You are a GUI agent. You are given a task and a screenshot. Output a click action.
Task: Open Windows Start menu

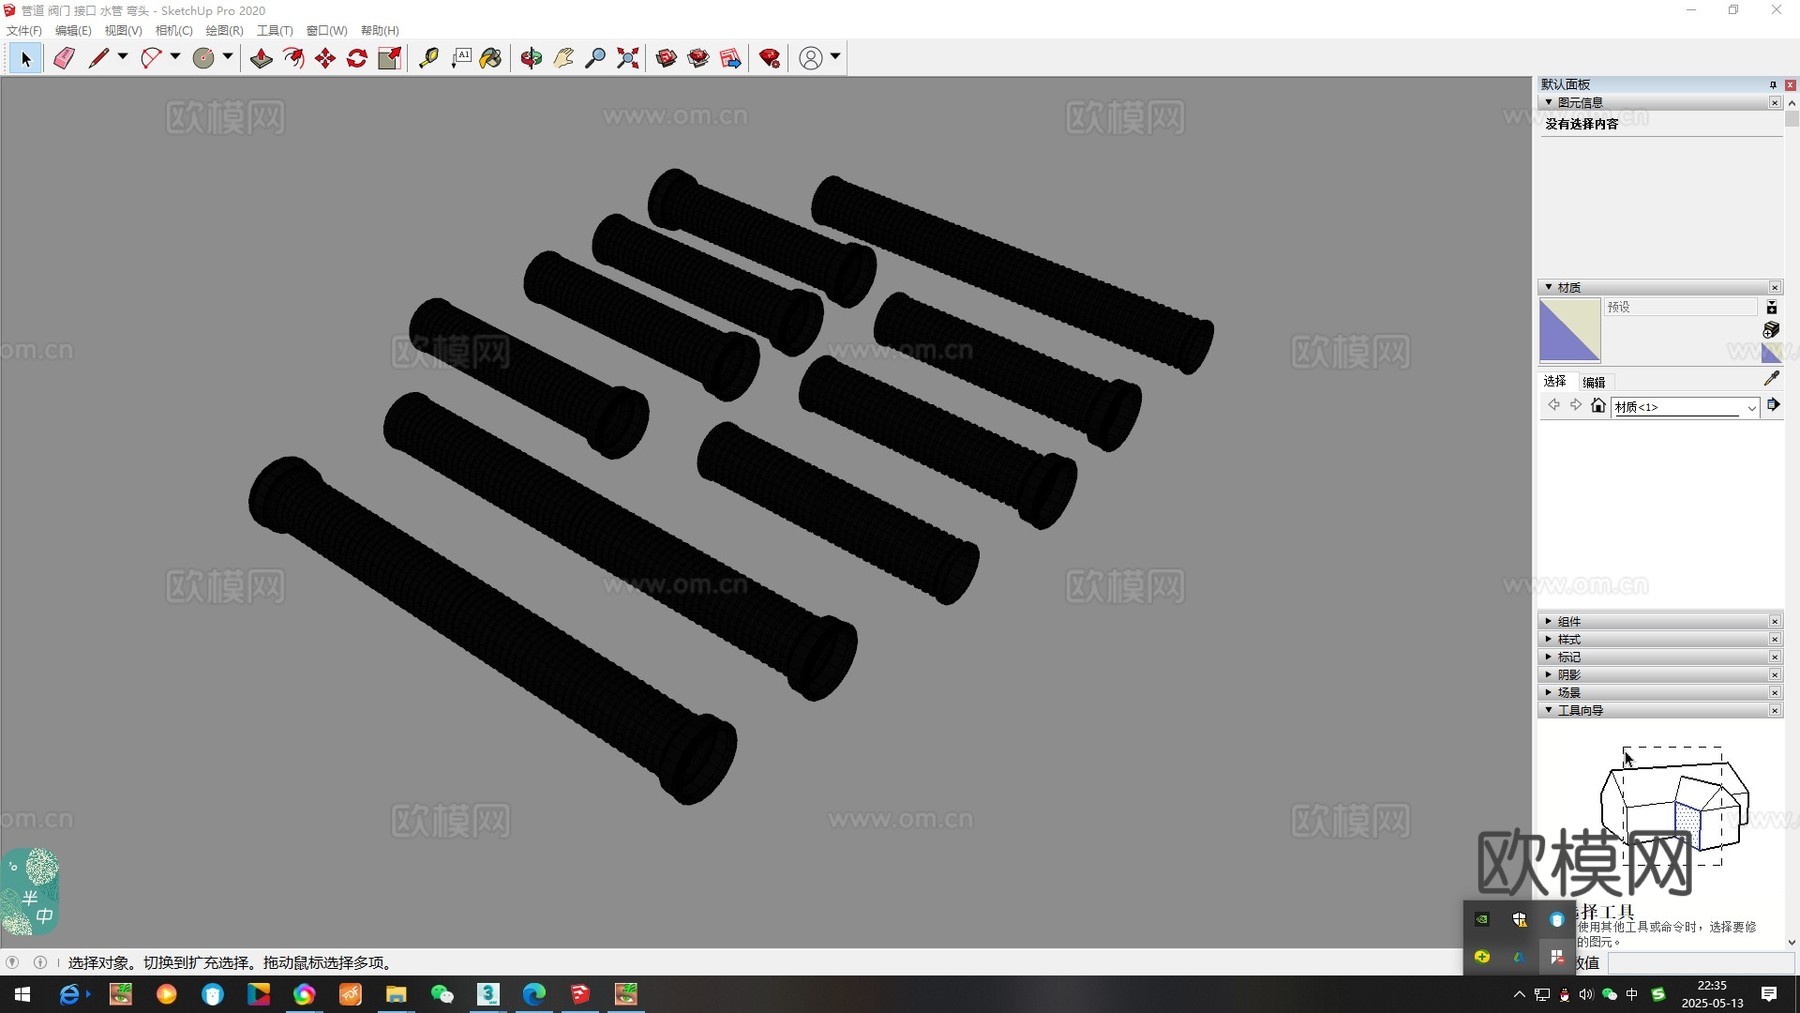coord(22,994)
